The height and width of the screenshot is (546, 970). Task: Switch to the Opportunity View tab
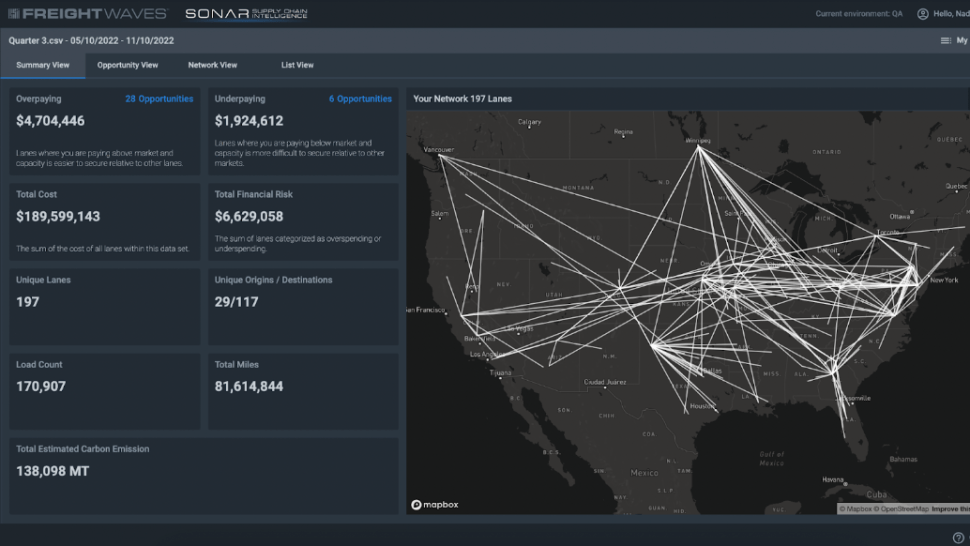[x=127, y=65]
